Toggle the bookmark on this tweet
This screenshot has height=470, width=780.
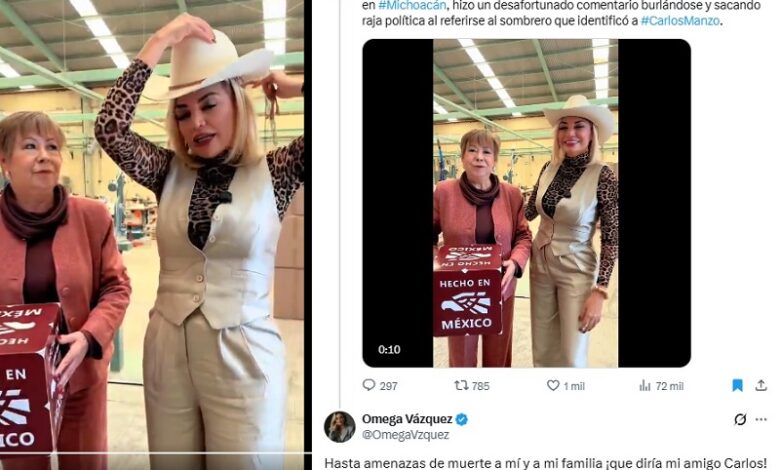(737, 385)
